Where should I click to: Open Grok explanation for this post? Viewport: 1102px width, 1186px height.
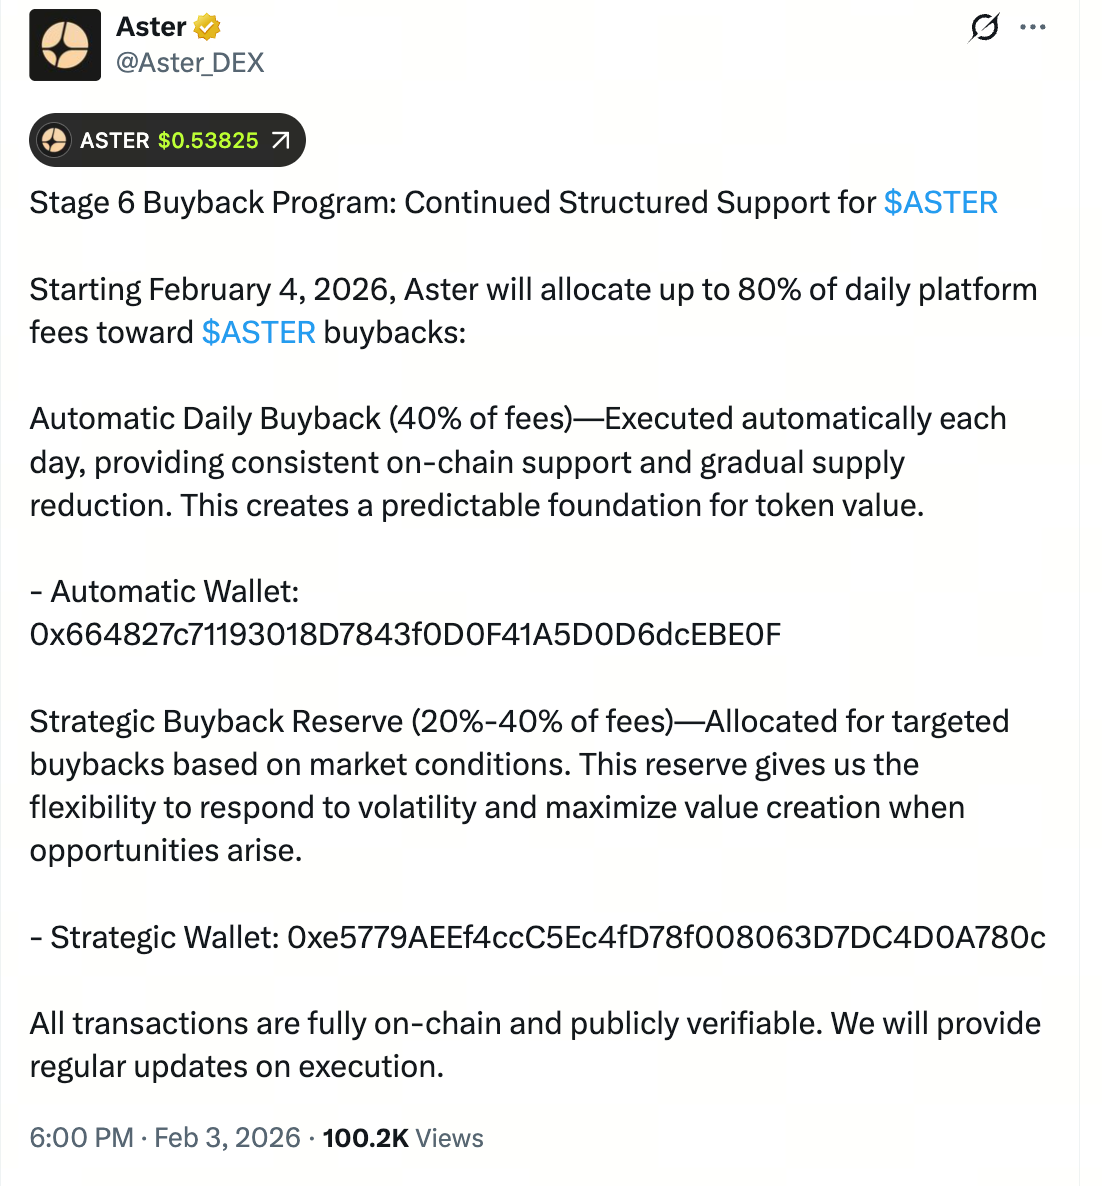[x=983, y=28]
